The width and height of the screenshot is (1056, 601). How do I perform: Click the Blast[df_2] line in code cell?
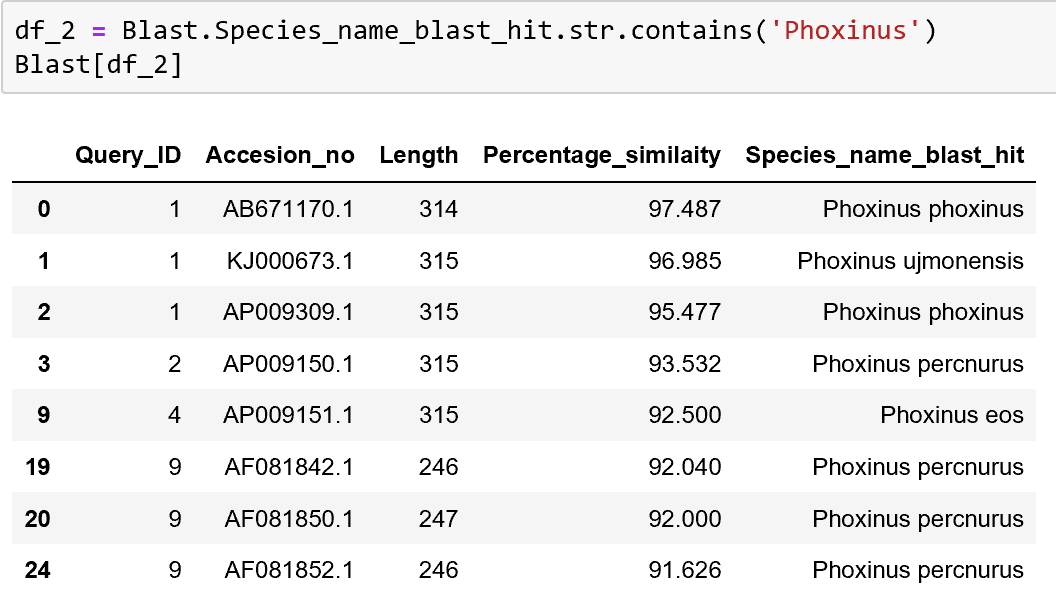[98, 65]
